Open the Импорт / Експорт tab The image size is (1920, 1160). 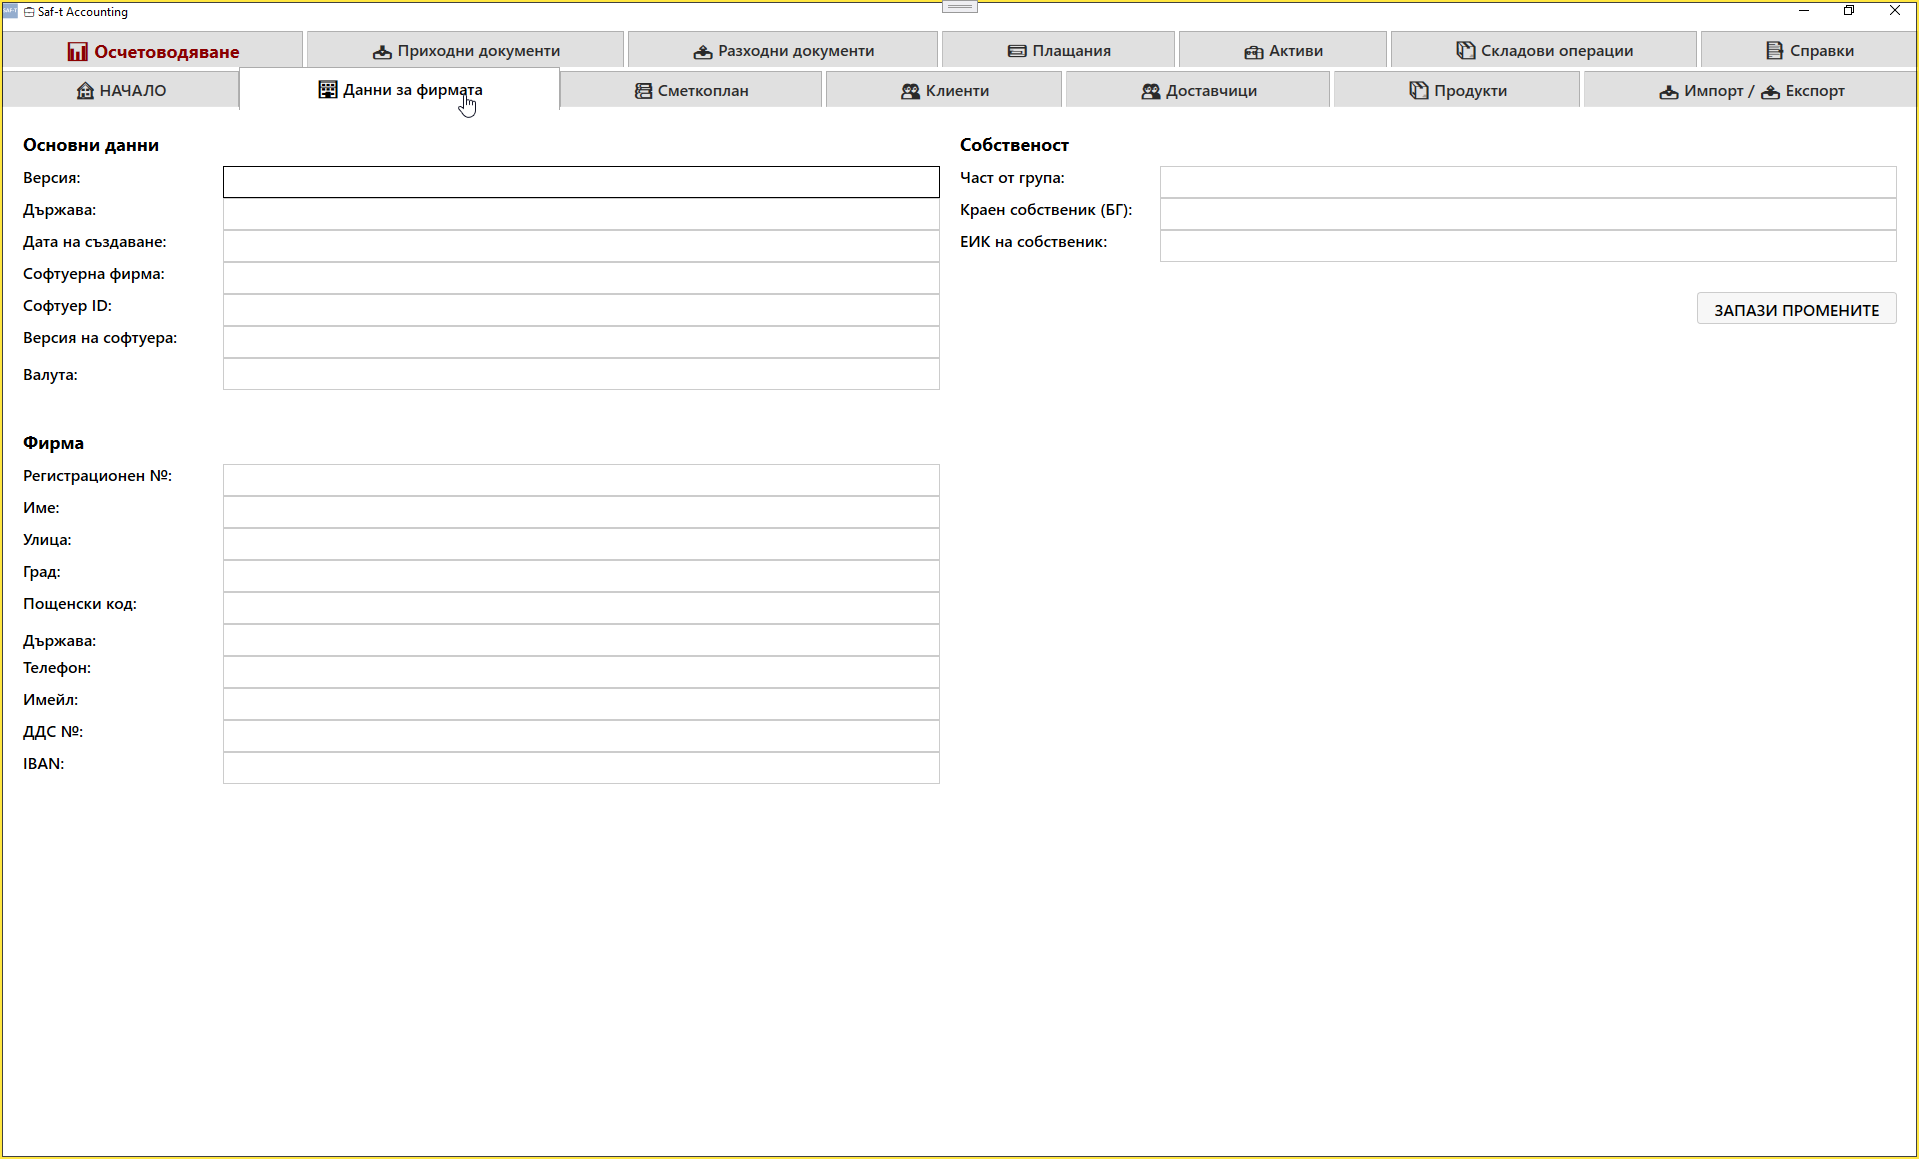click(1751, 90)
